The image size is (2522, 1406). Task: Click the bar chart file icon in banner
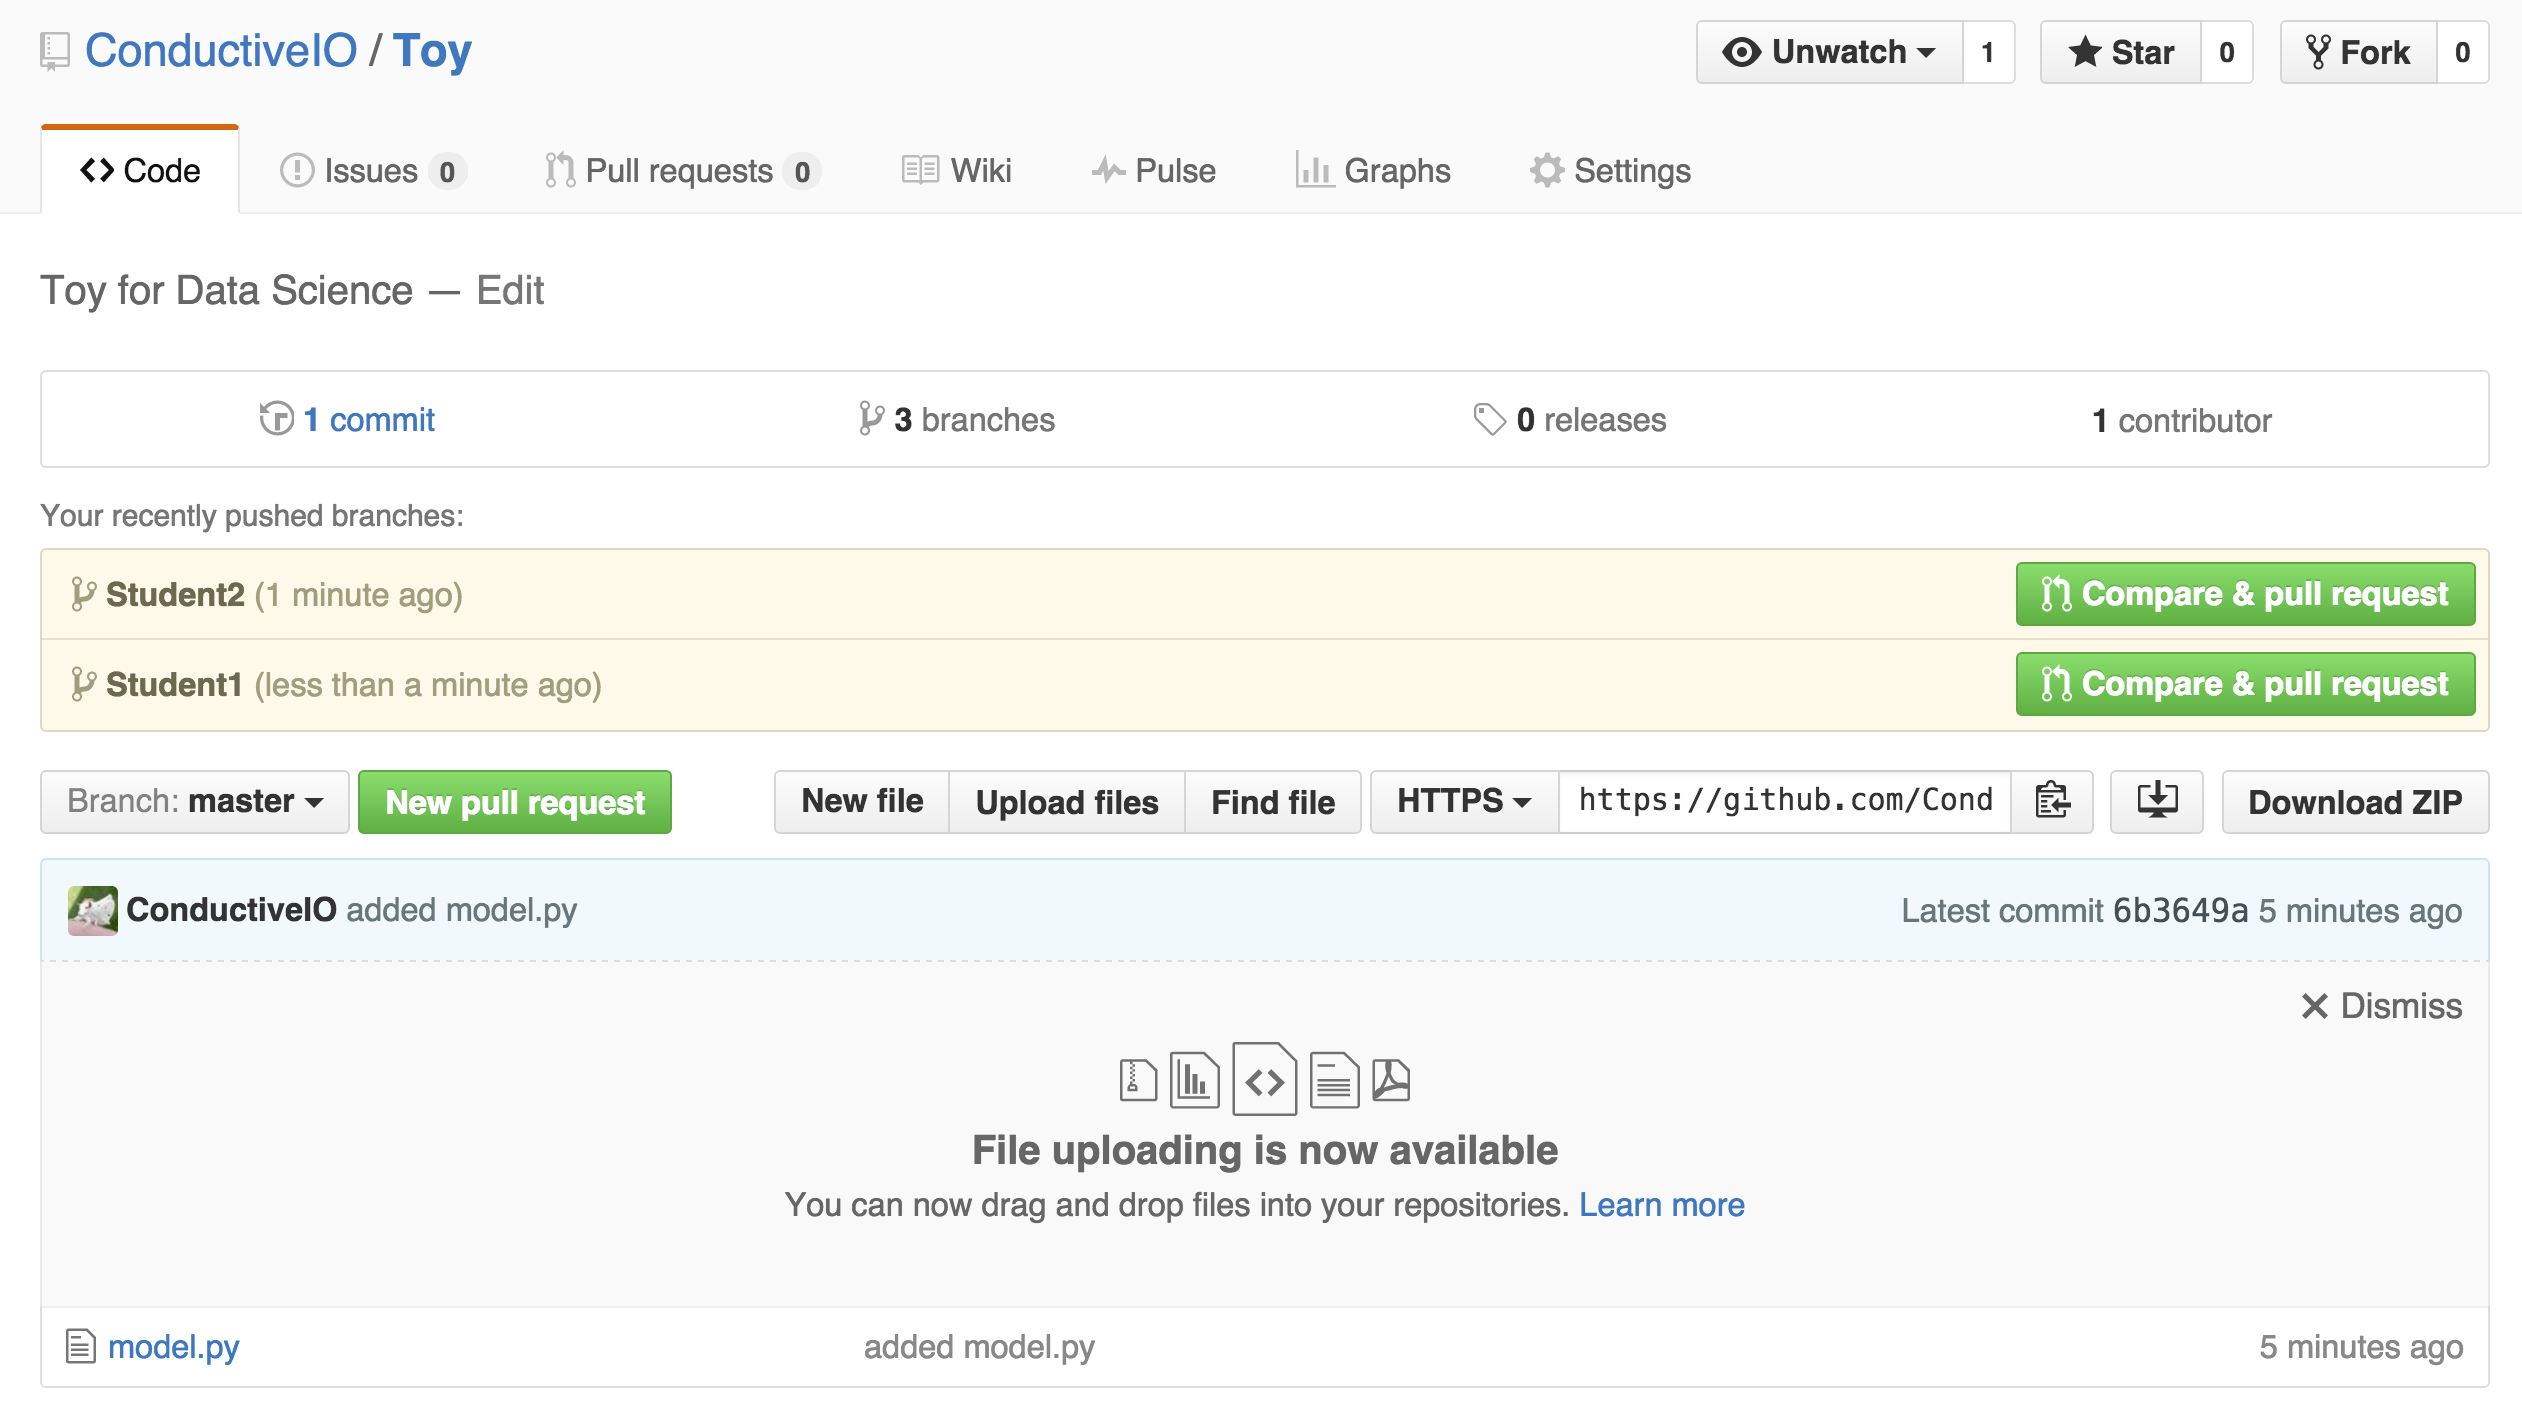click(1194, 1080)
